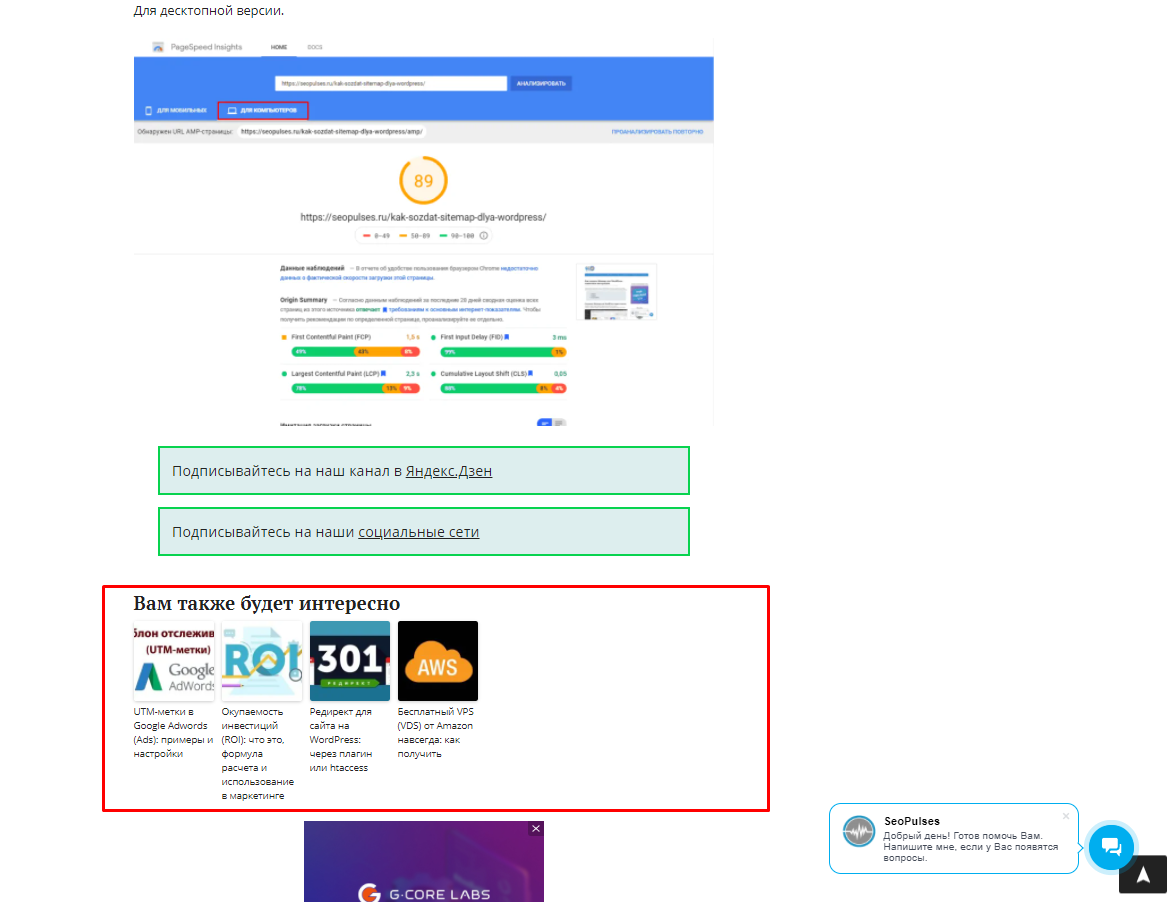Click the SeoPulses name in chat popup

(x=912, y=821)
